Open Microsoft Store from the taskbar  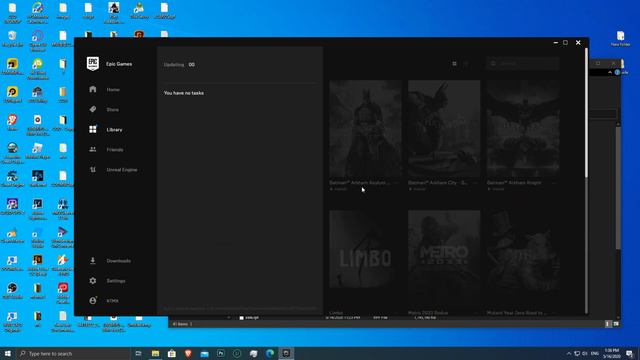tap(172, 353)
